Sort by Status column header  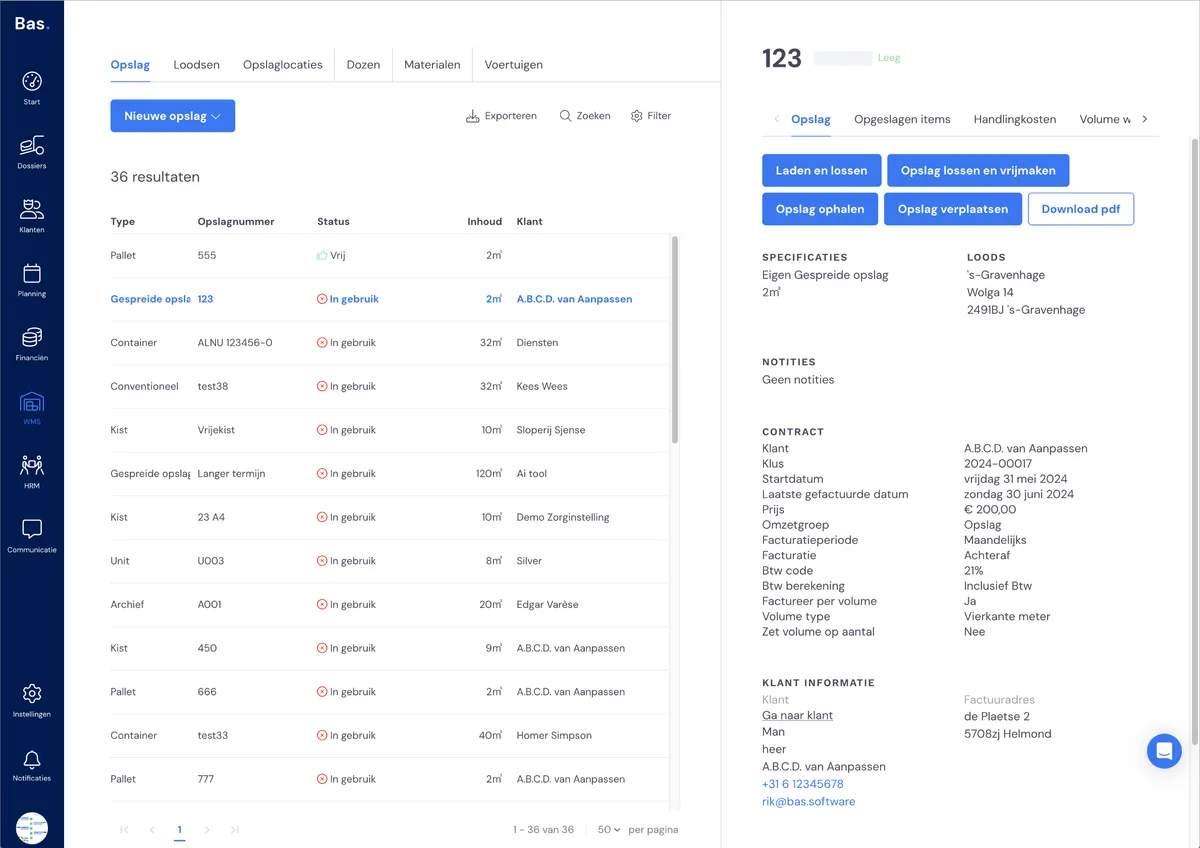(x=333, y=222)
